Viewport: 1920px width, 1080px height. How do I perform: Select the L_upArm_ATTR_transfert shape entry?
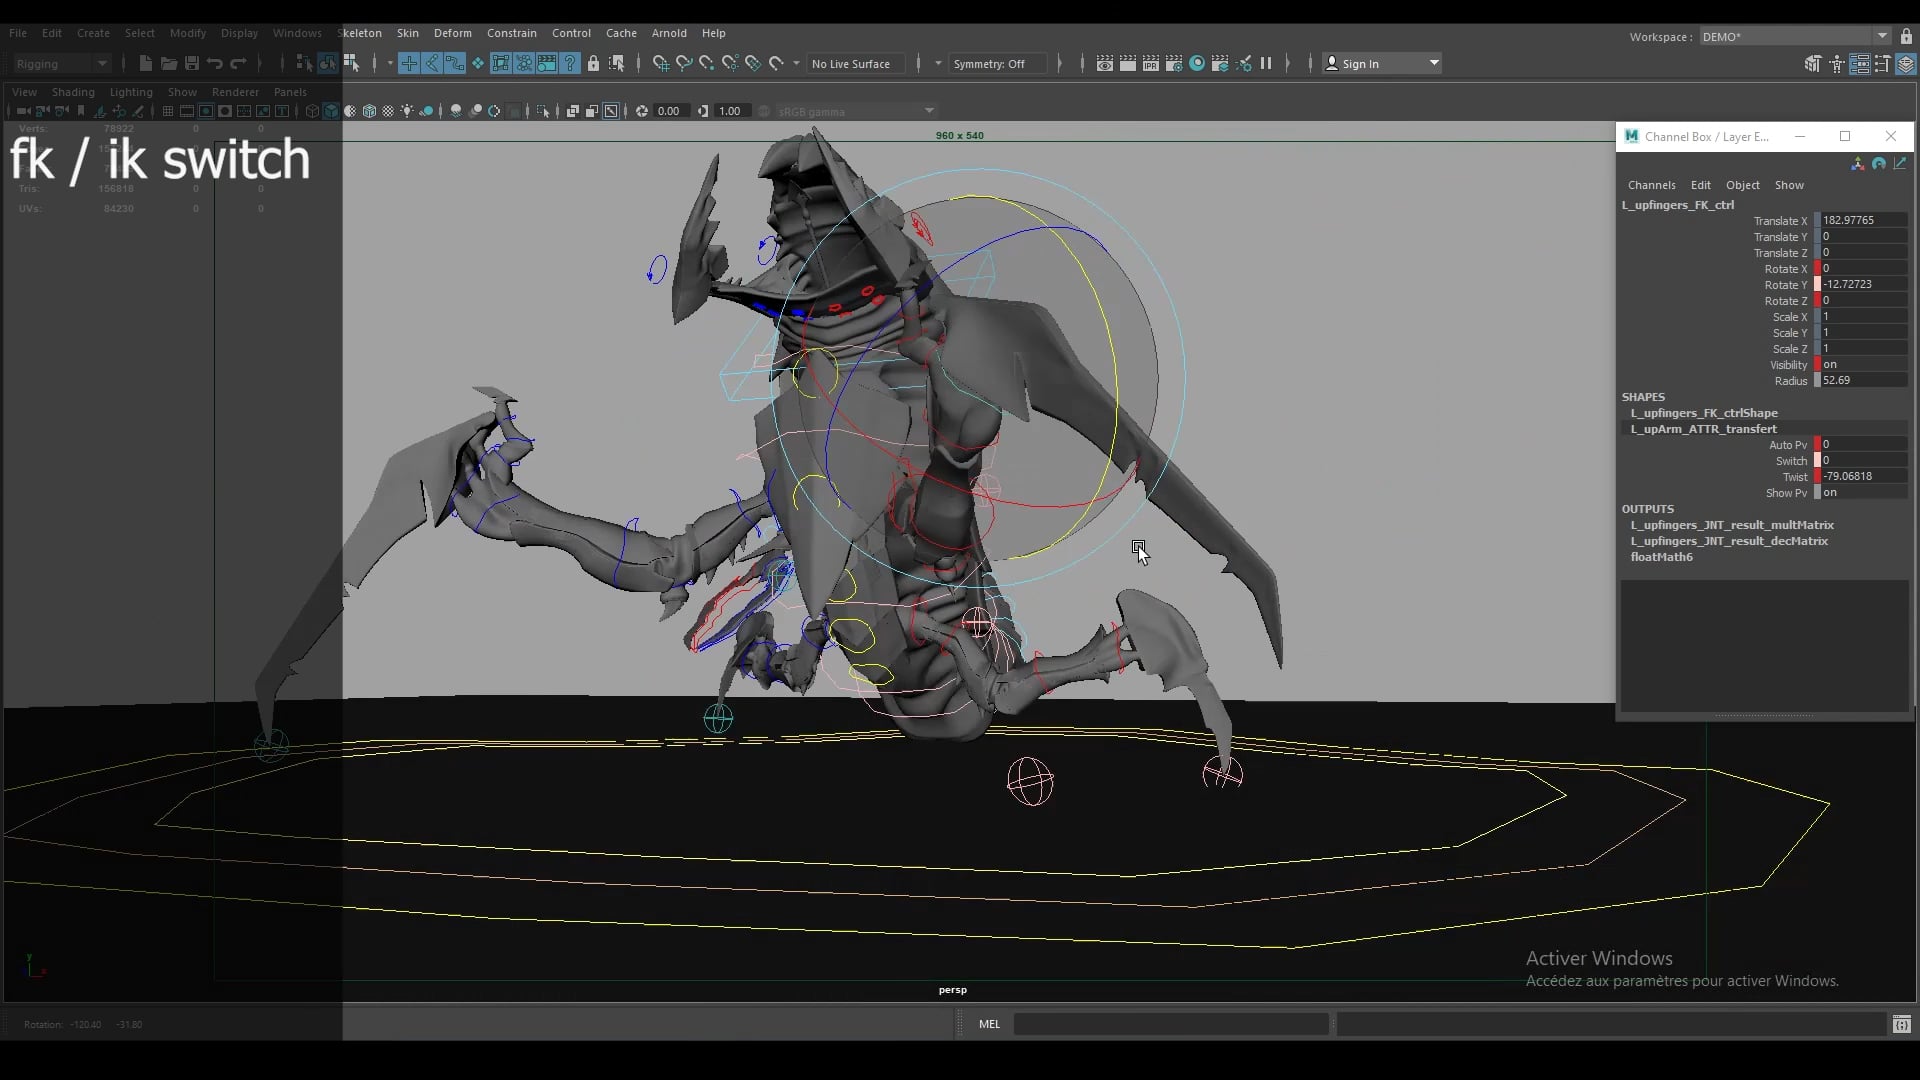[1704, 429]
